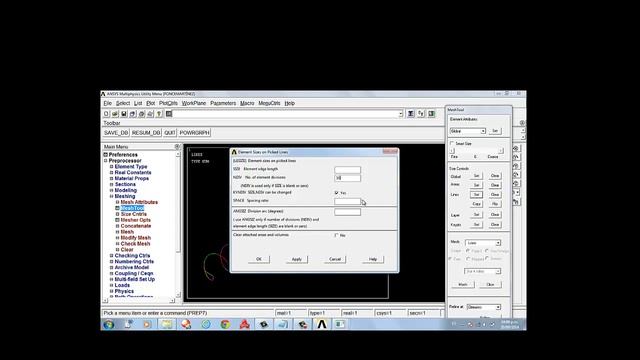Screen dimensions: 640x360
Task: Select the Sweep mesher radio button
Action: (x=487, y=258)
